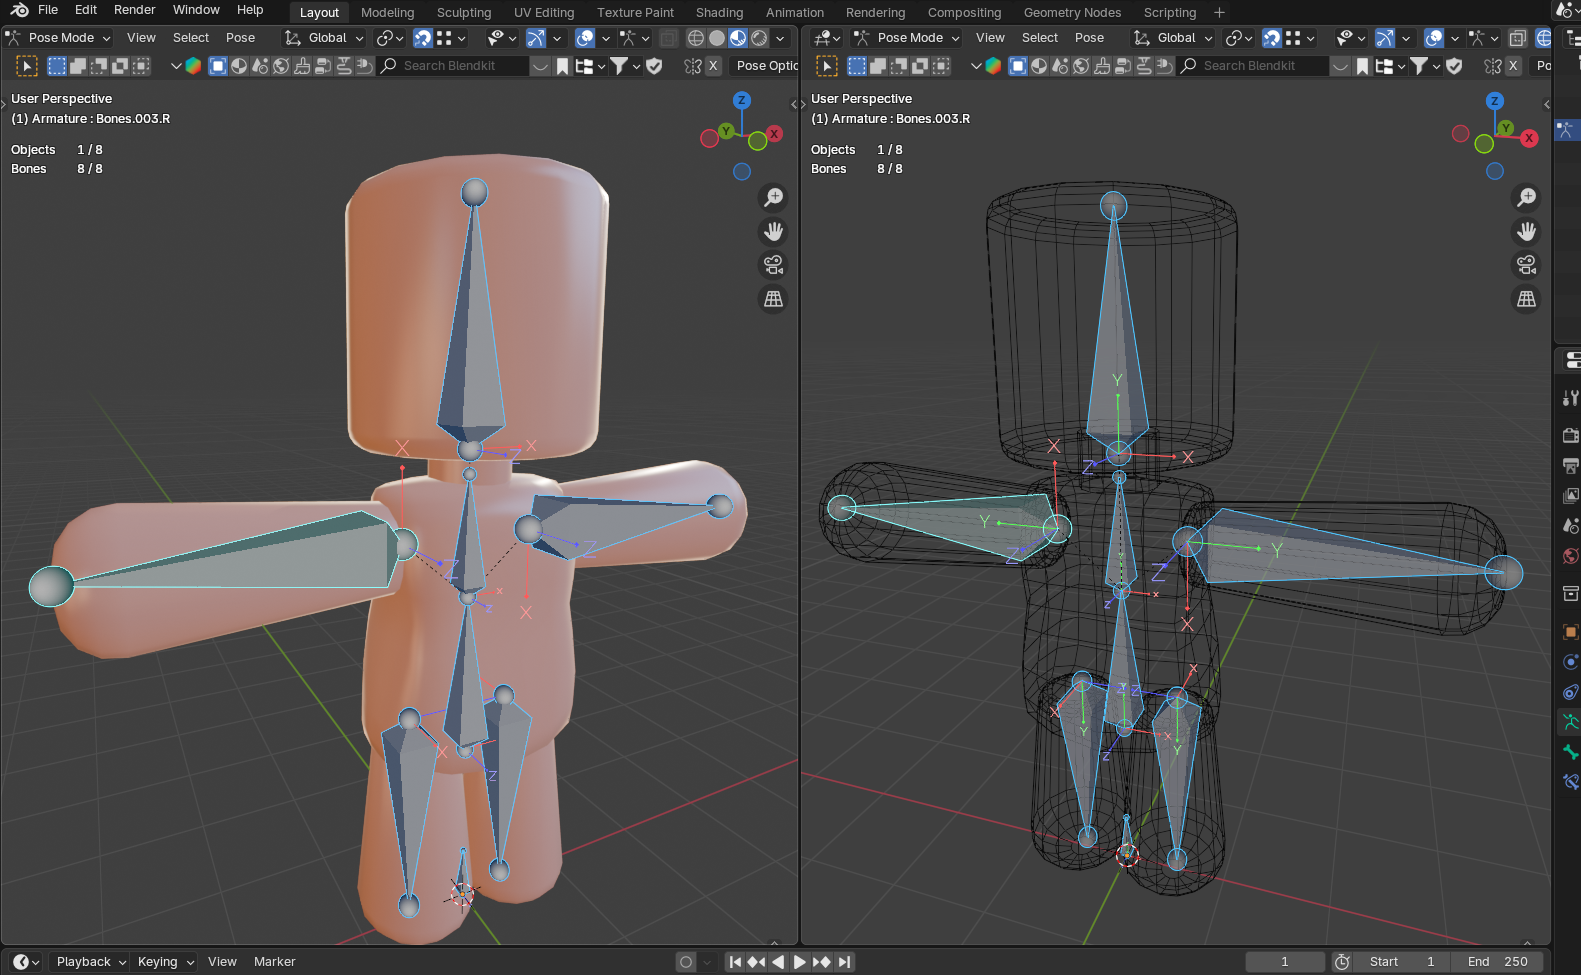The width and height of the screenshot is (1581, 975).
Task: Click the End frame value field
Action: pos(1498,962)
